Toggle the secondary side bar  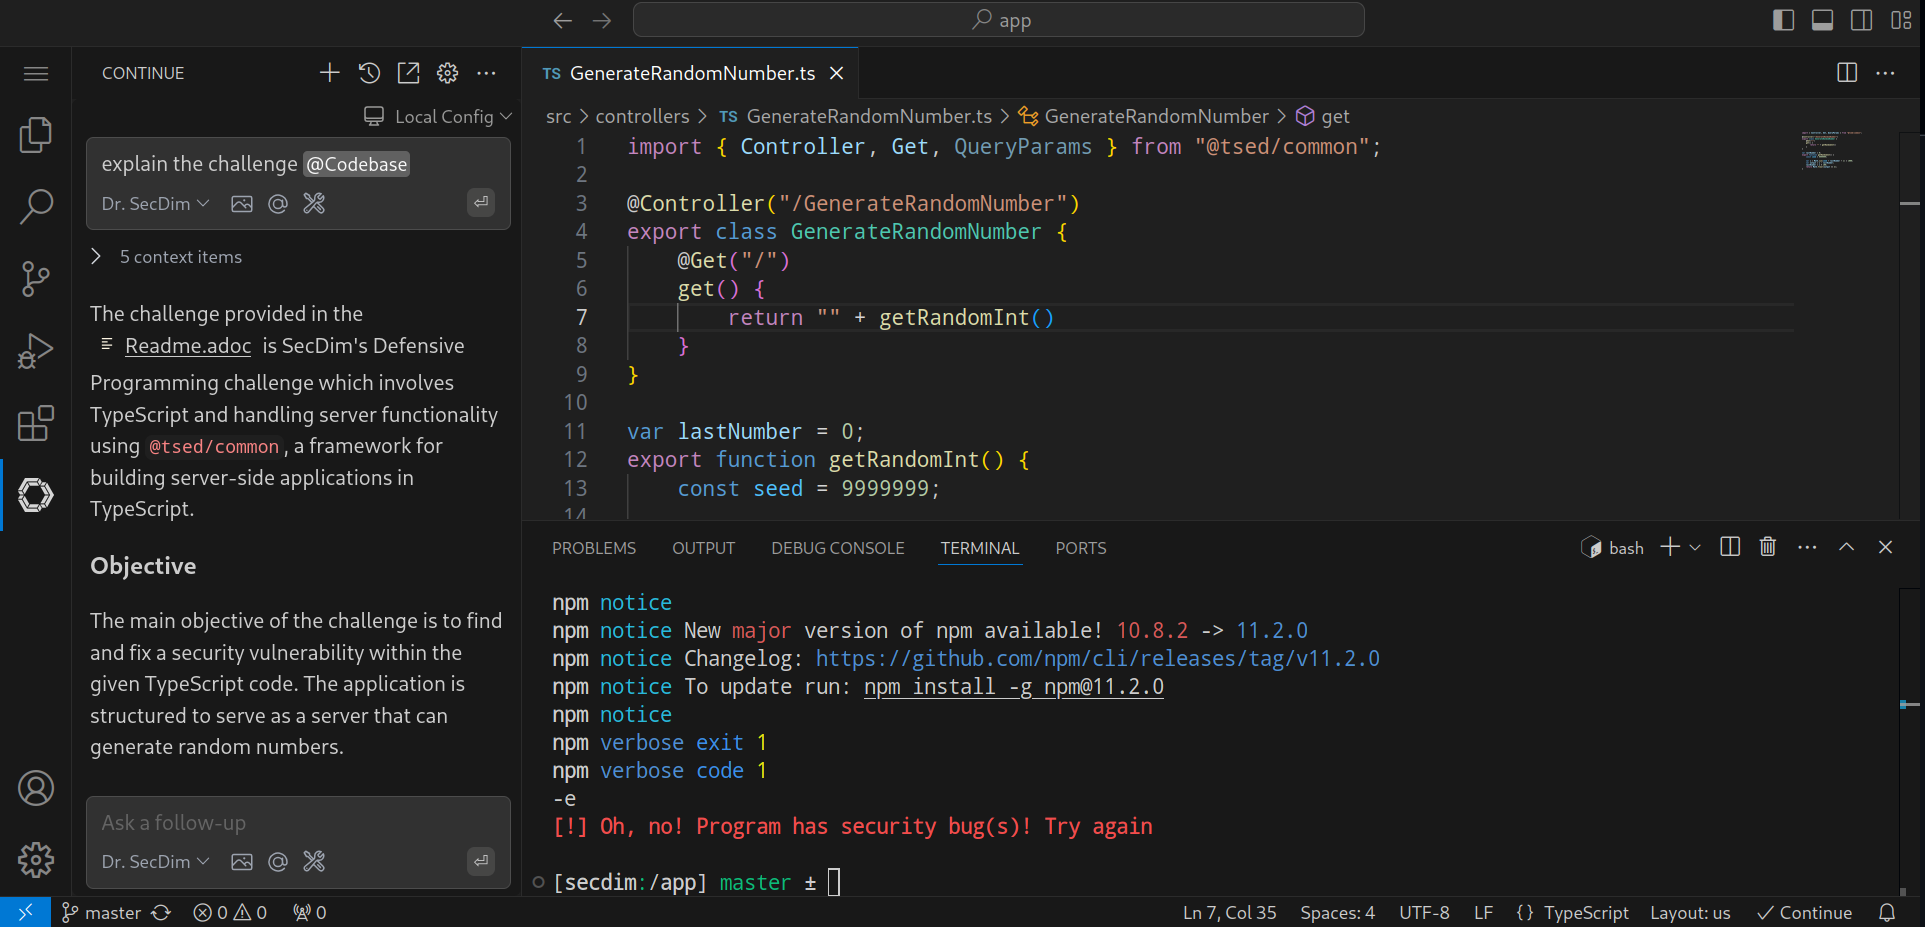coord(1861,20)
